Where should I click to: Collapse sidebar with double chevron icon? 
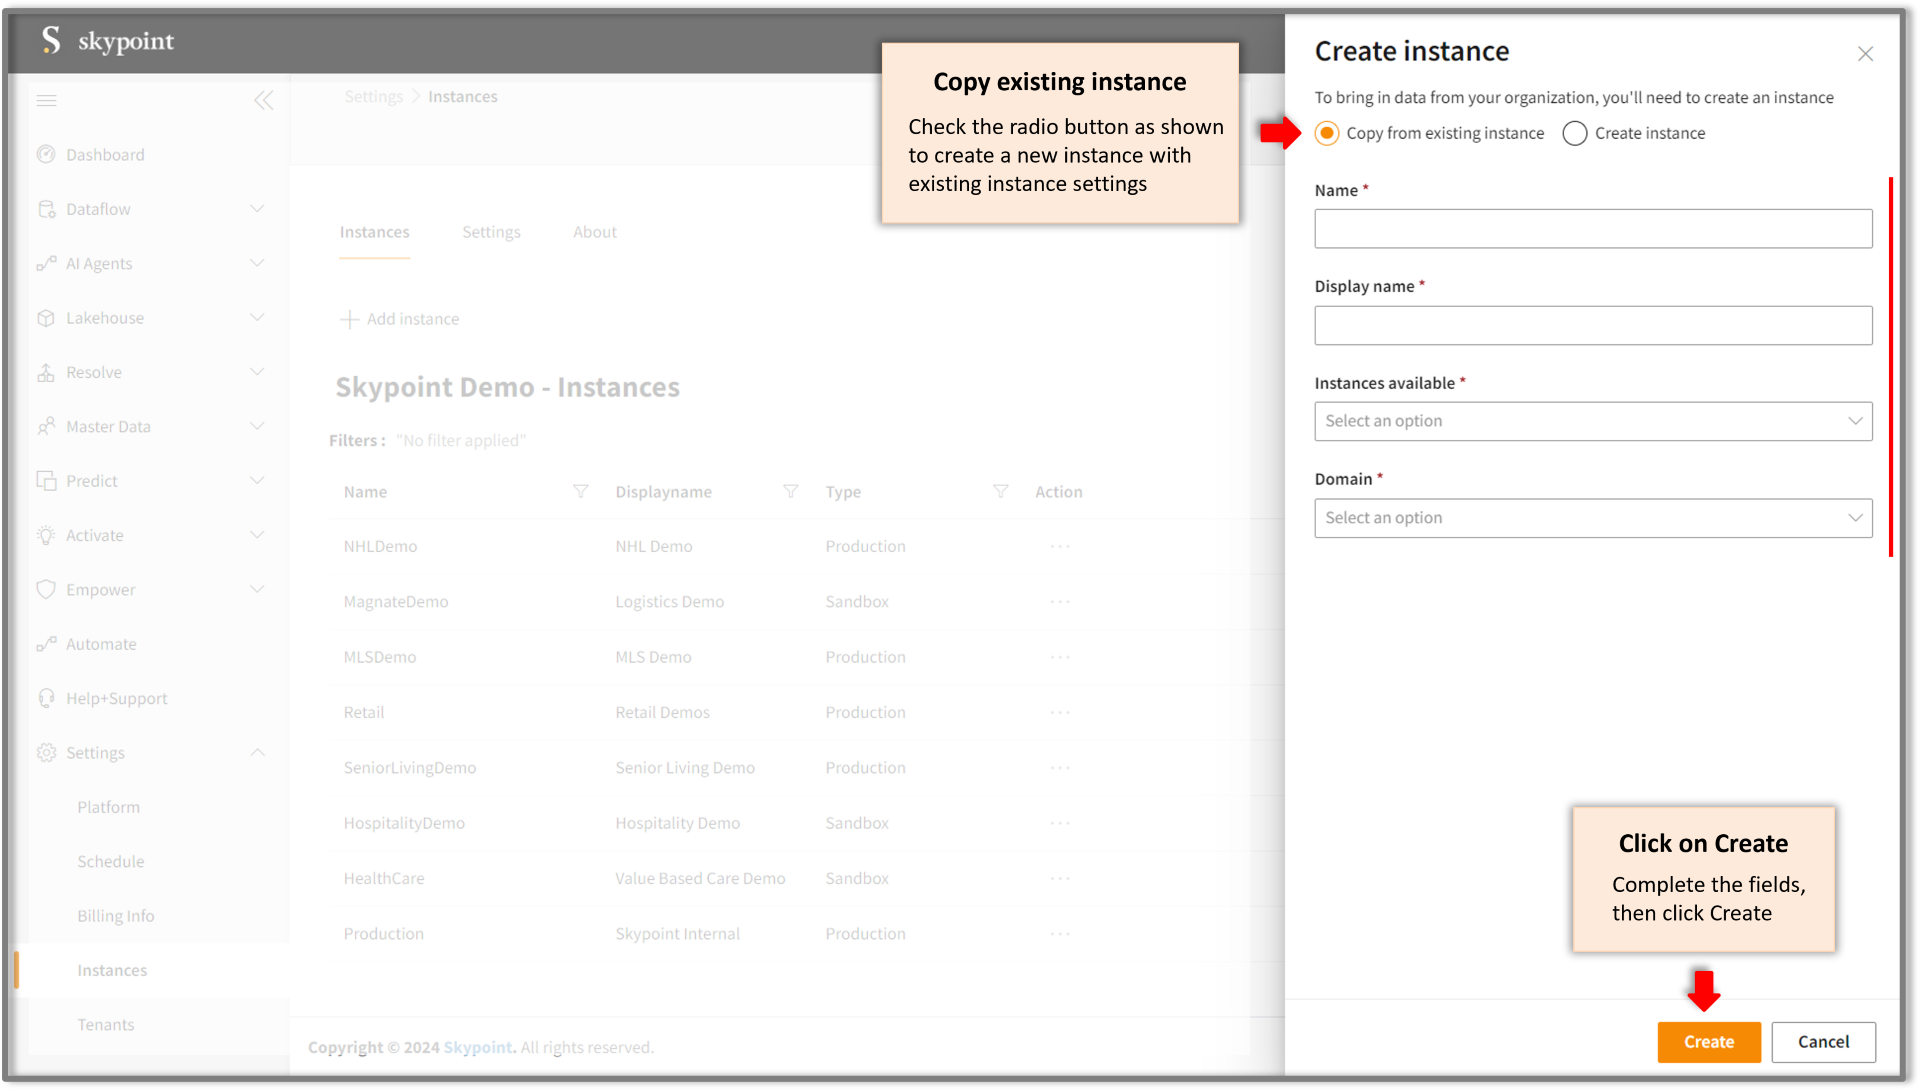click(x=263, y=100)
